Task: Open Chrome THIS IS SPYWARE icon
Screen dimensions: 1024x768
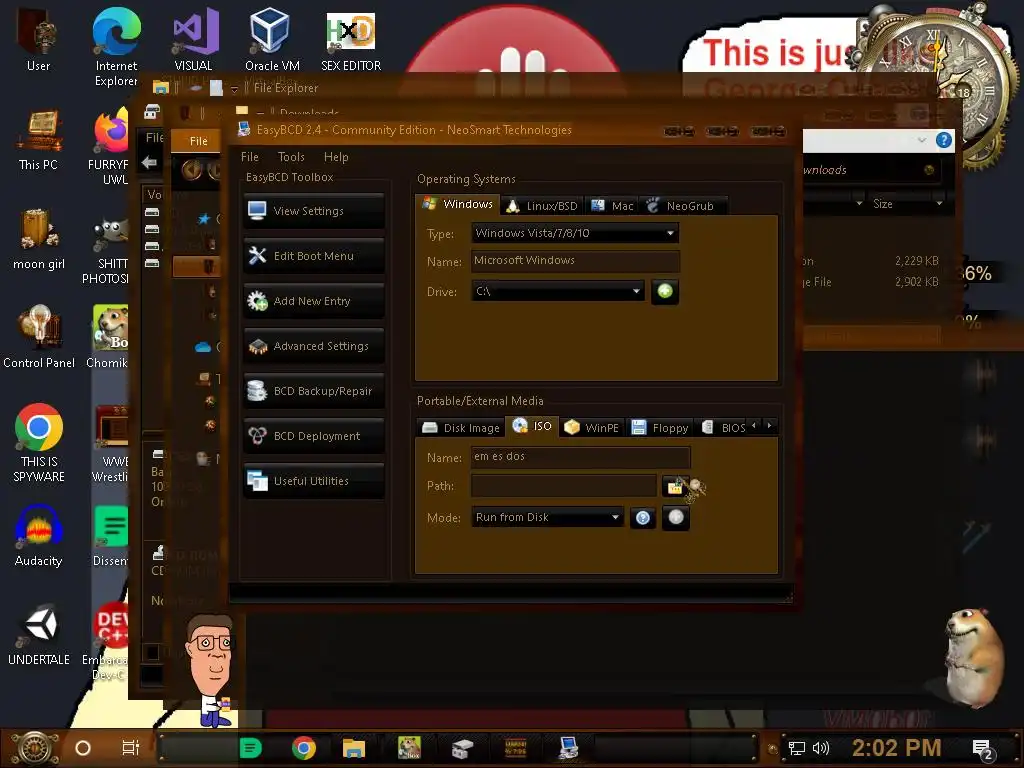Action: pos(39,443)
